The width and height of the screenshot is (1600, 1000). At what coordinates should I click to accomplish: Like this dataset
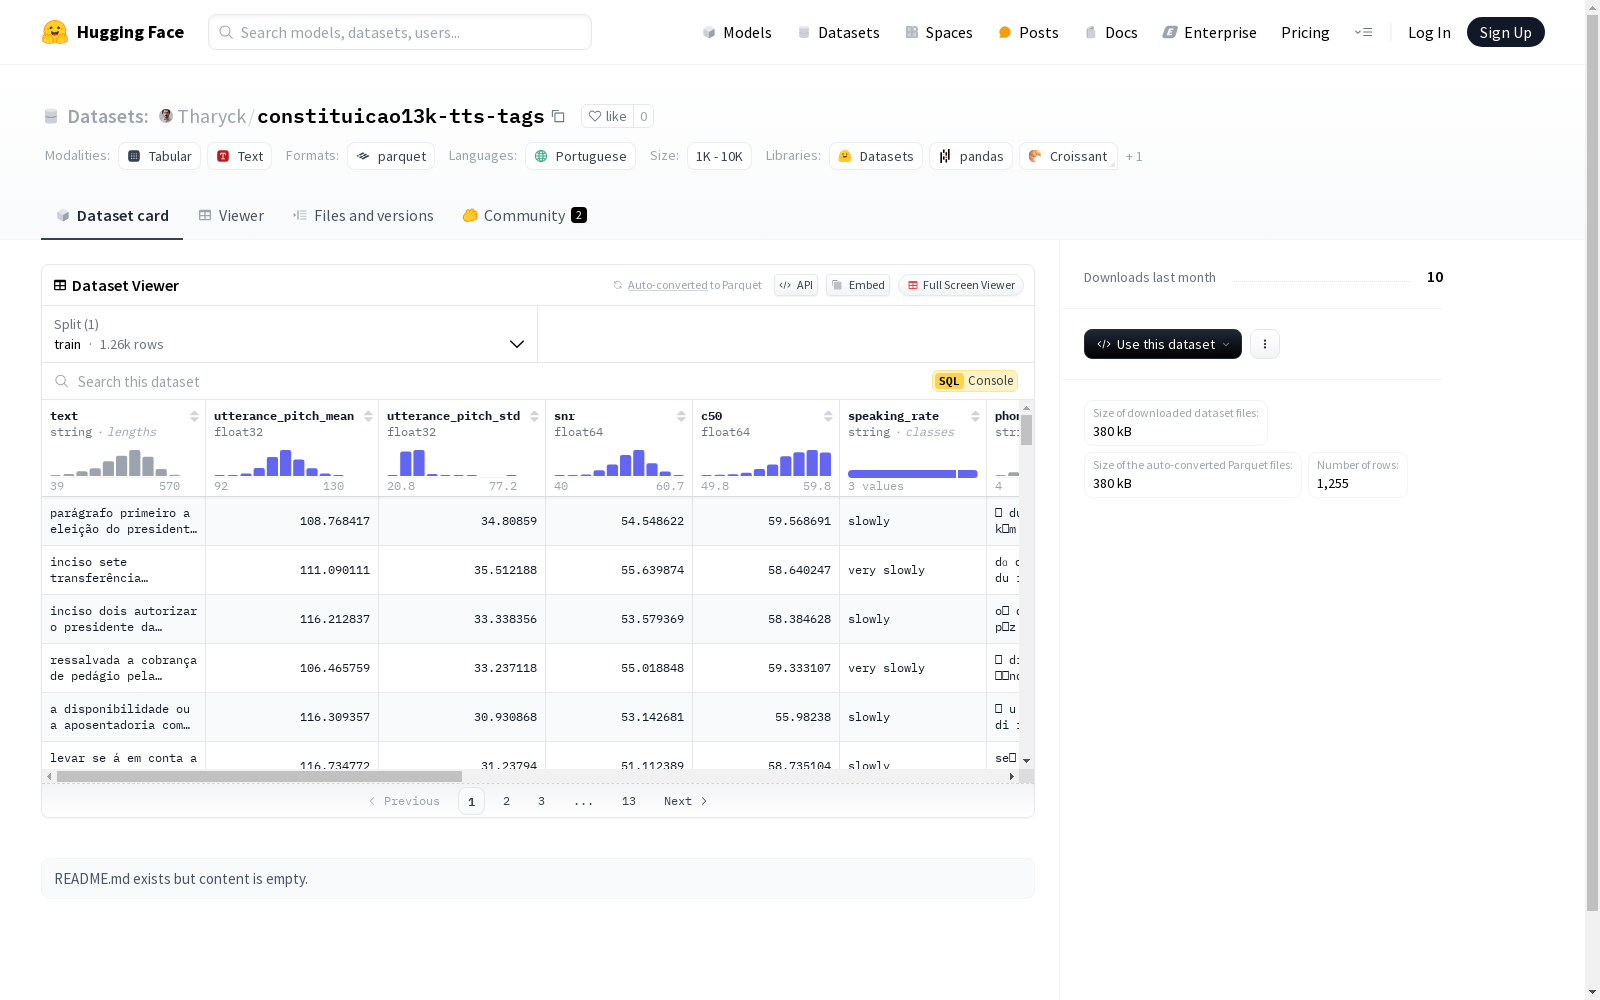click(607, 116)
